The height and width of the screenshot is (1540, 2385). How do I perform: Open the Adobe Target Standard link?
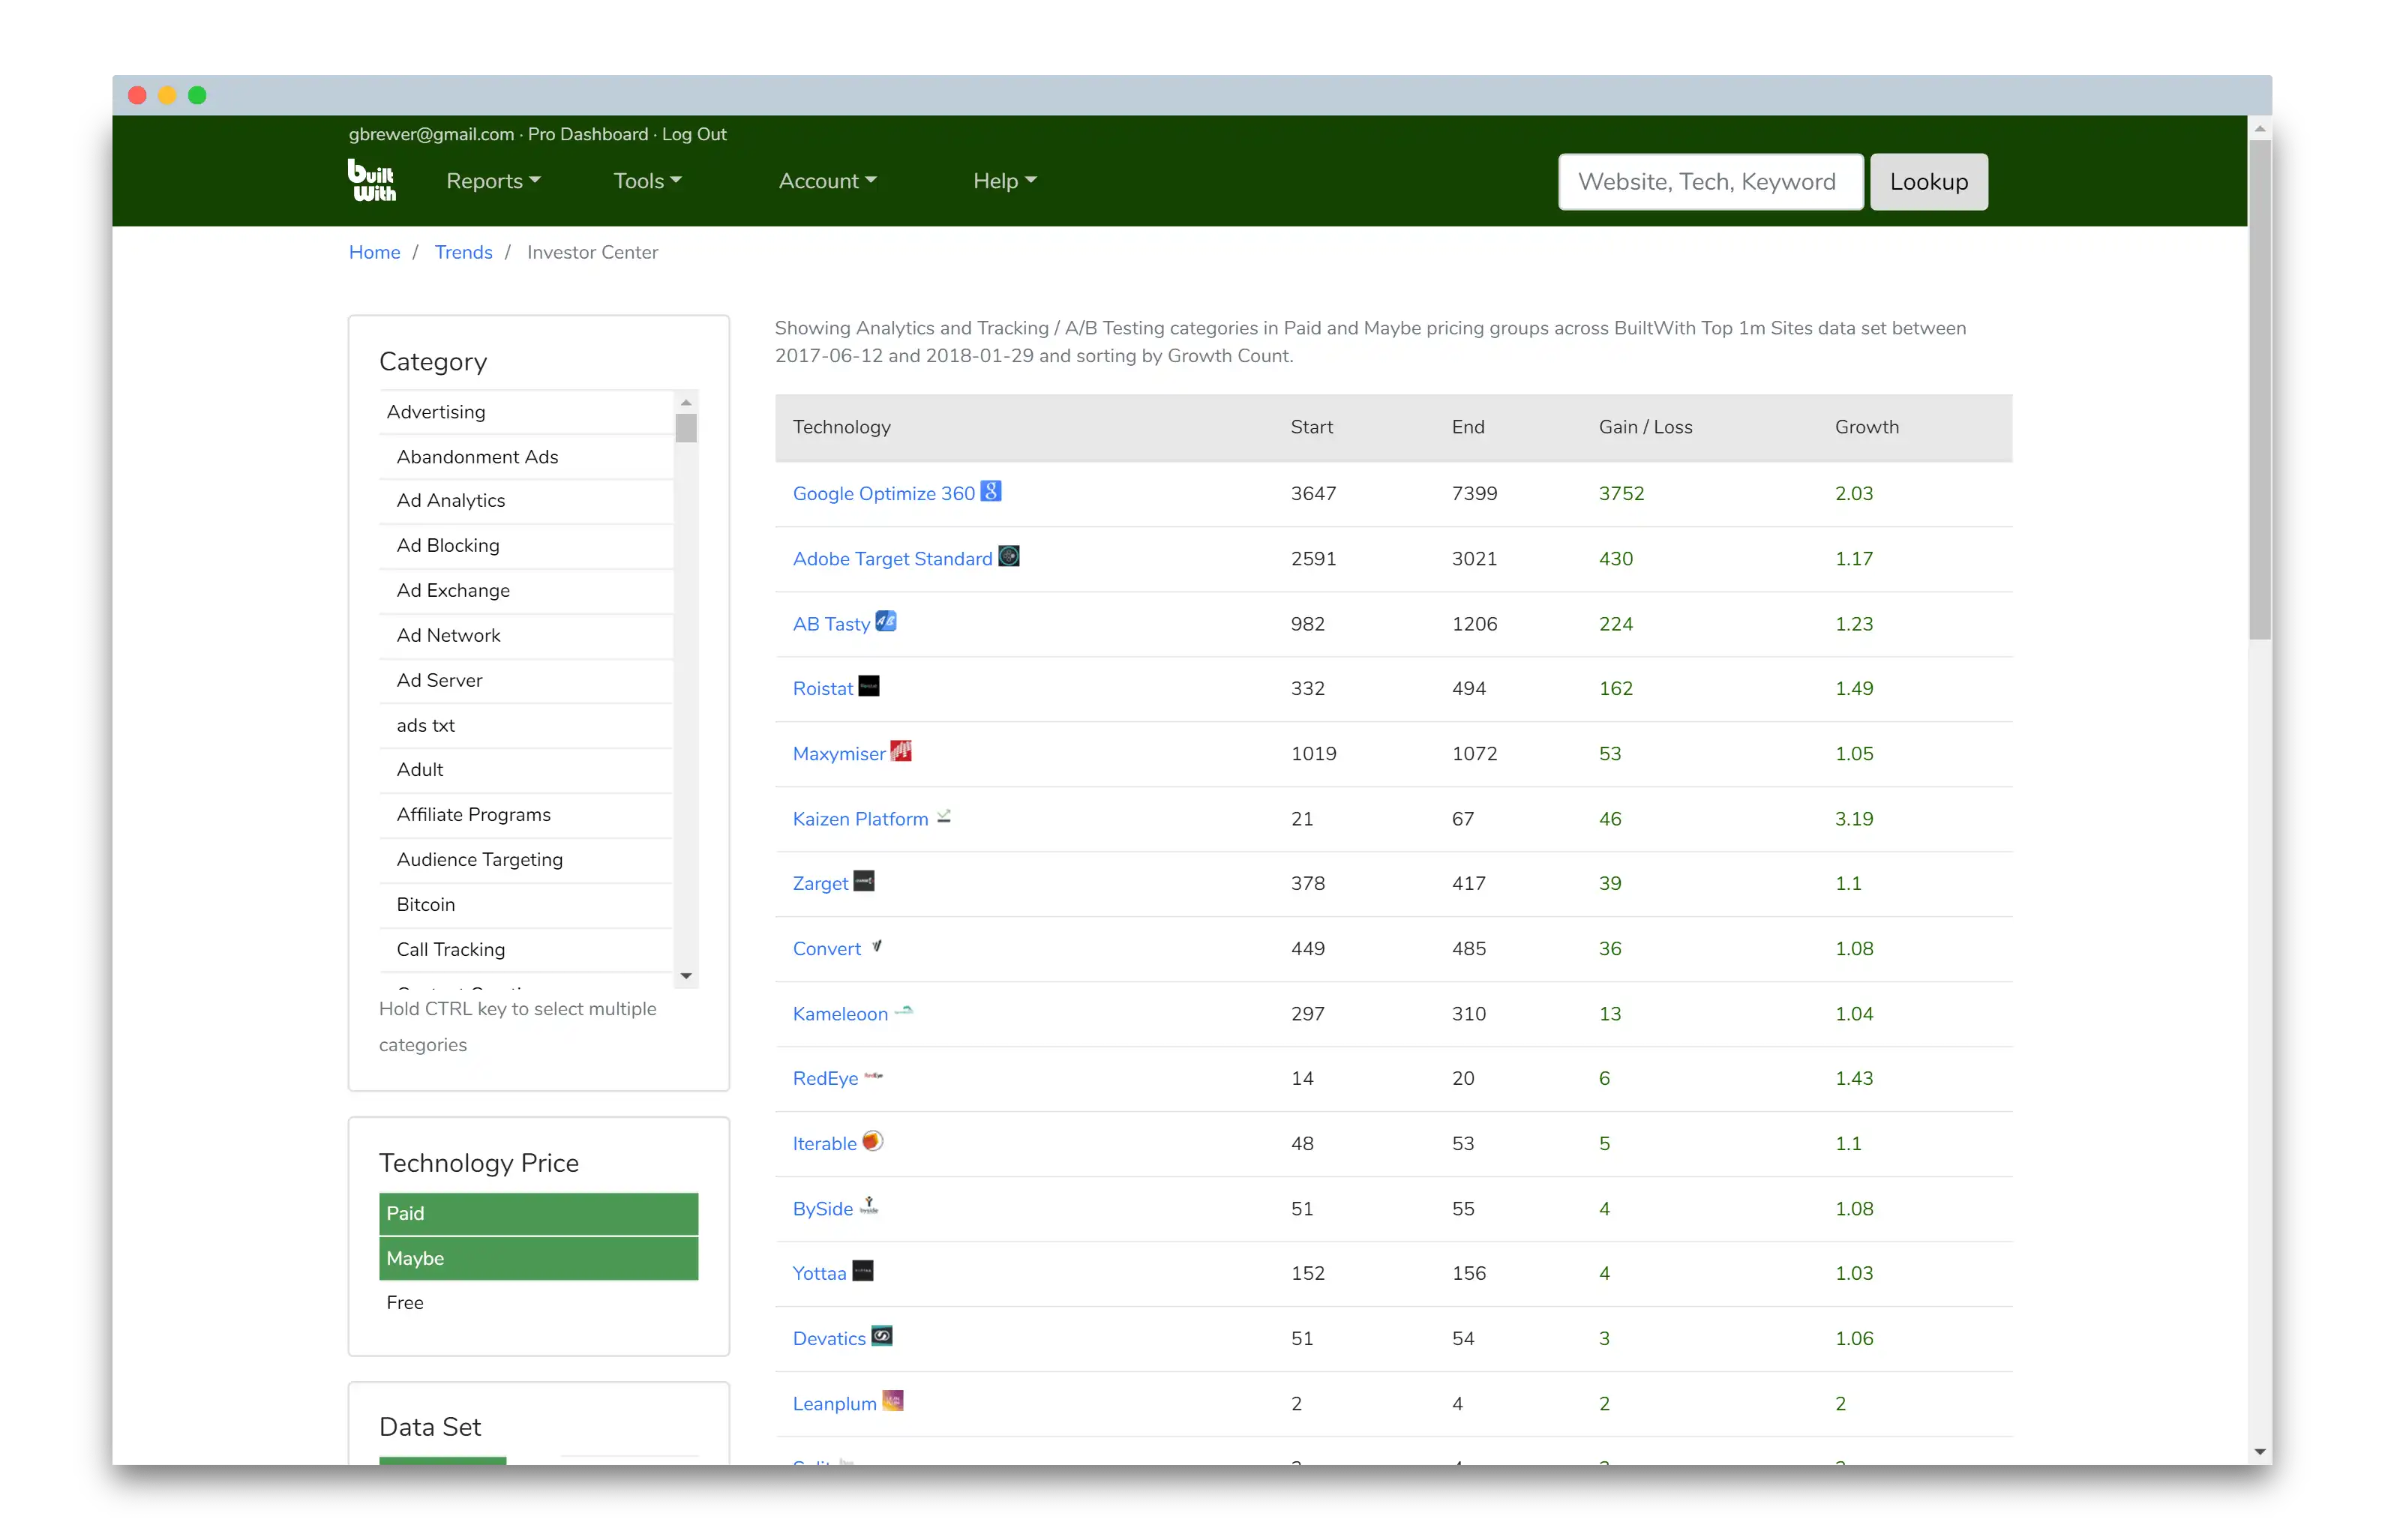(892, 559)
